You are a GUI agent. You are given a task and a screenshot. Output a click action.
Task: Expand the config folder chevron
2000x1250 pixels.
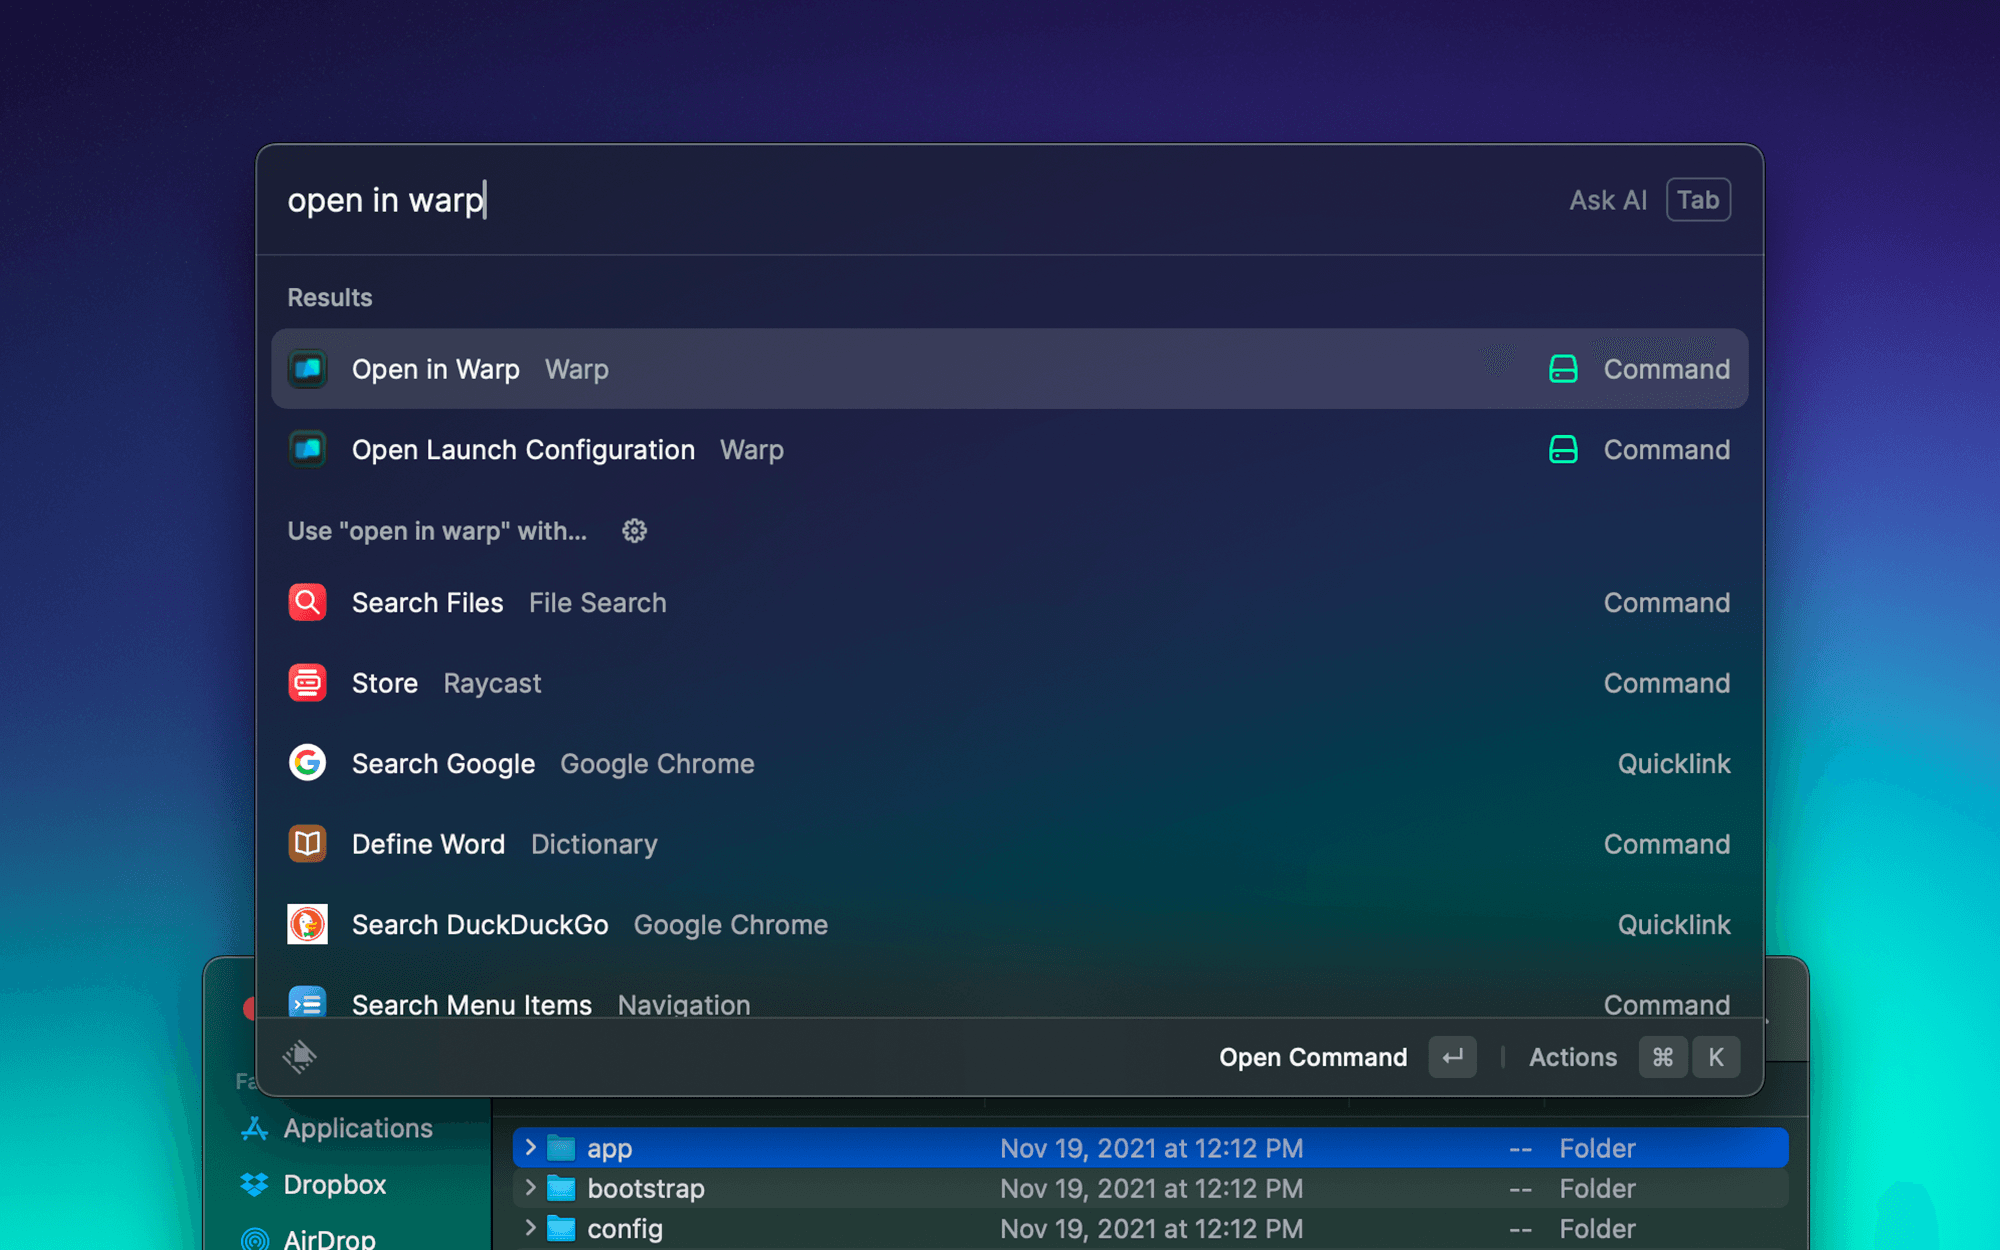pyautogui.click(x=530, y=1228)
